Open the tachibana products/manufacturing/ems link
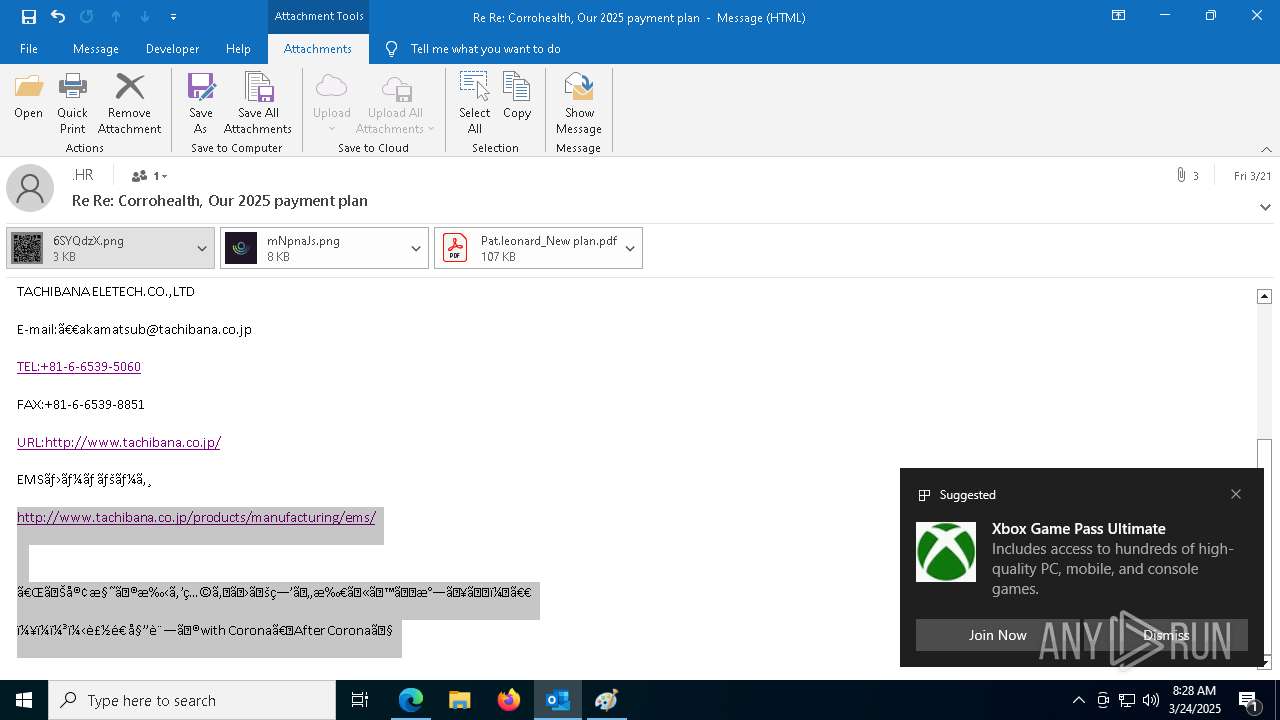Viewport: 1280px width, 720px height. 196,517
